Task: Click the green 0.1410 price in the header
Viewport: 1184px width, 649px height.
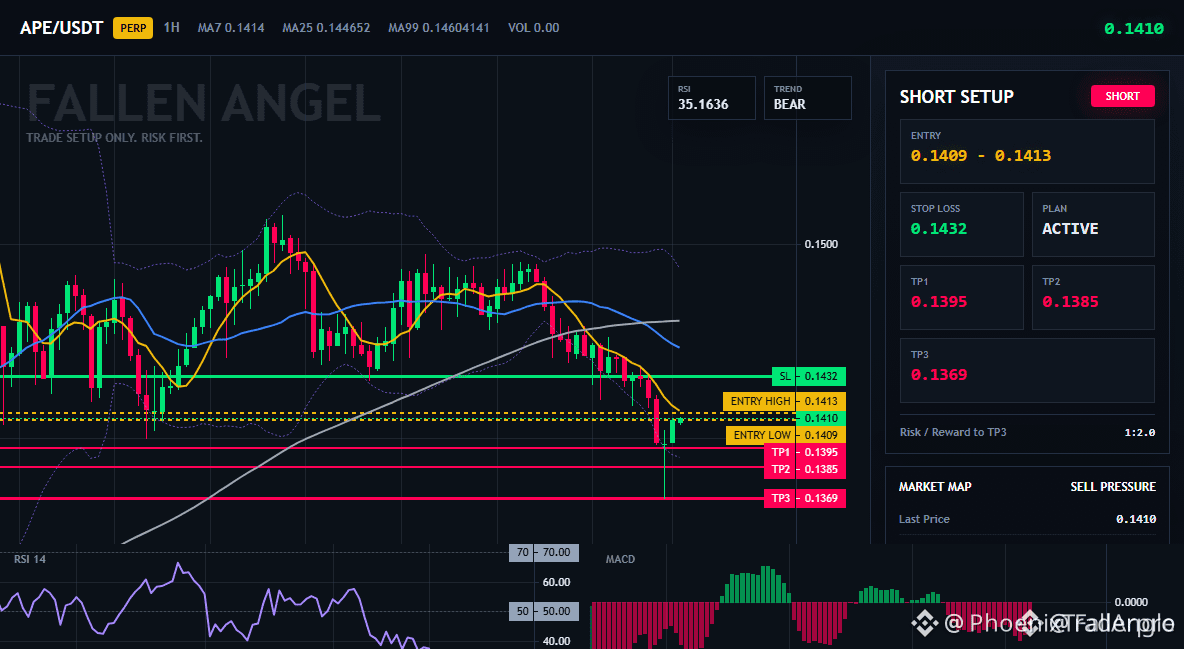Action: pos(1133,29)
